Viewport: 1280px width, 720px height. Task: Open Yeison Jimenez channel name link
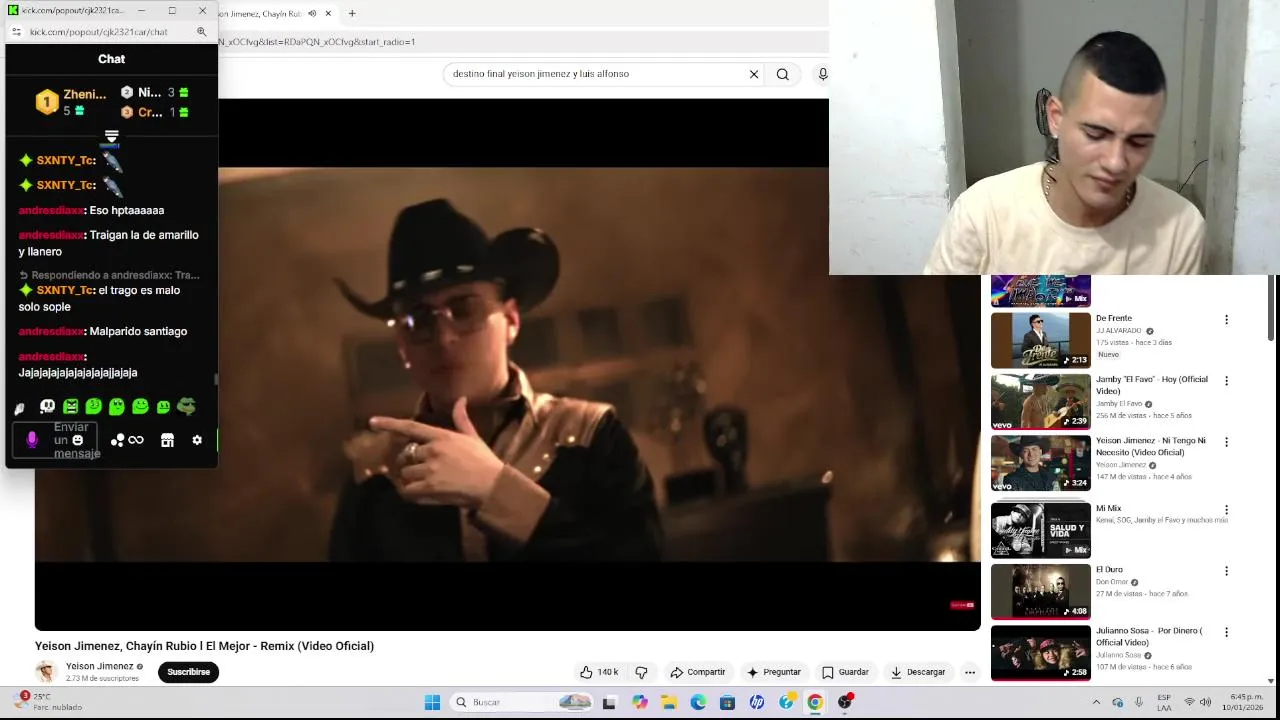coord(99,666)
